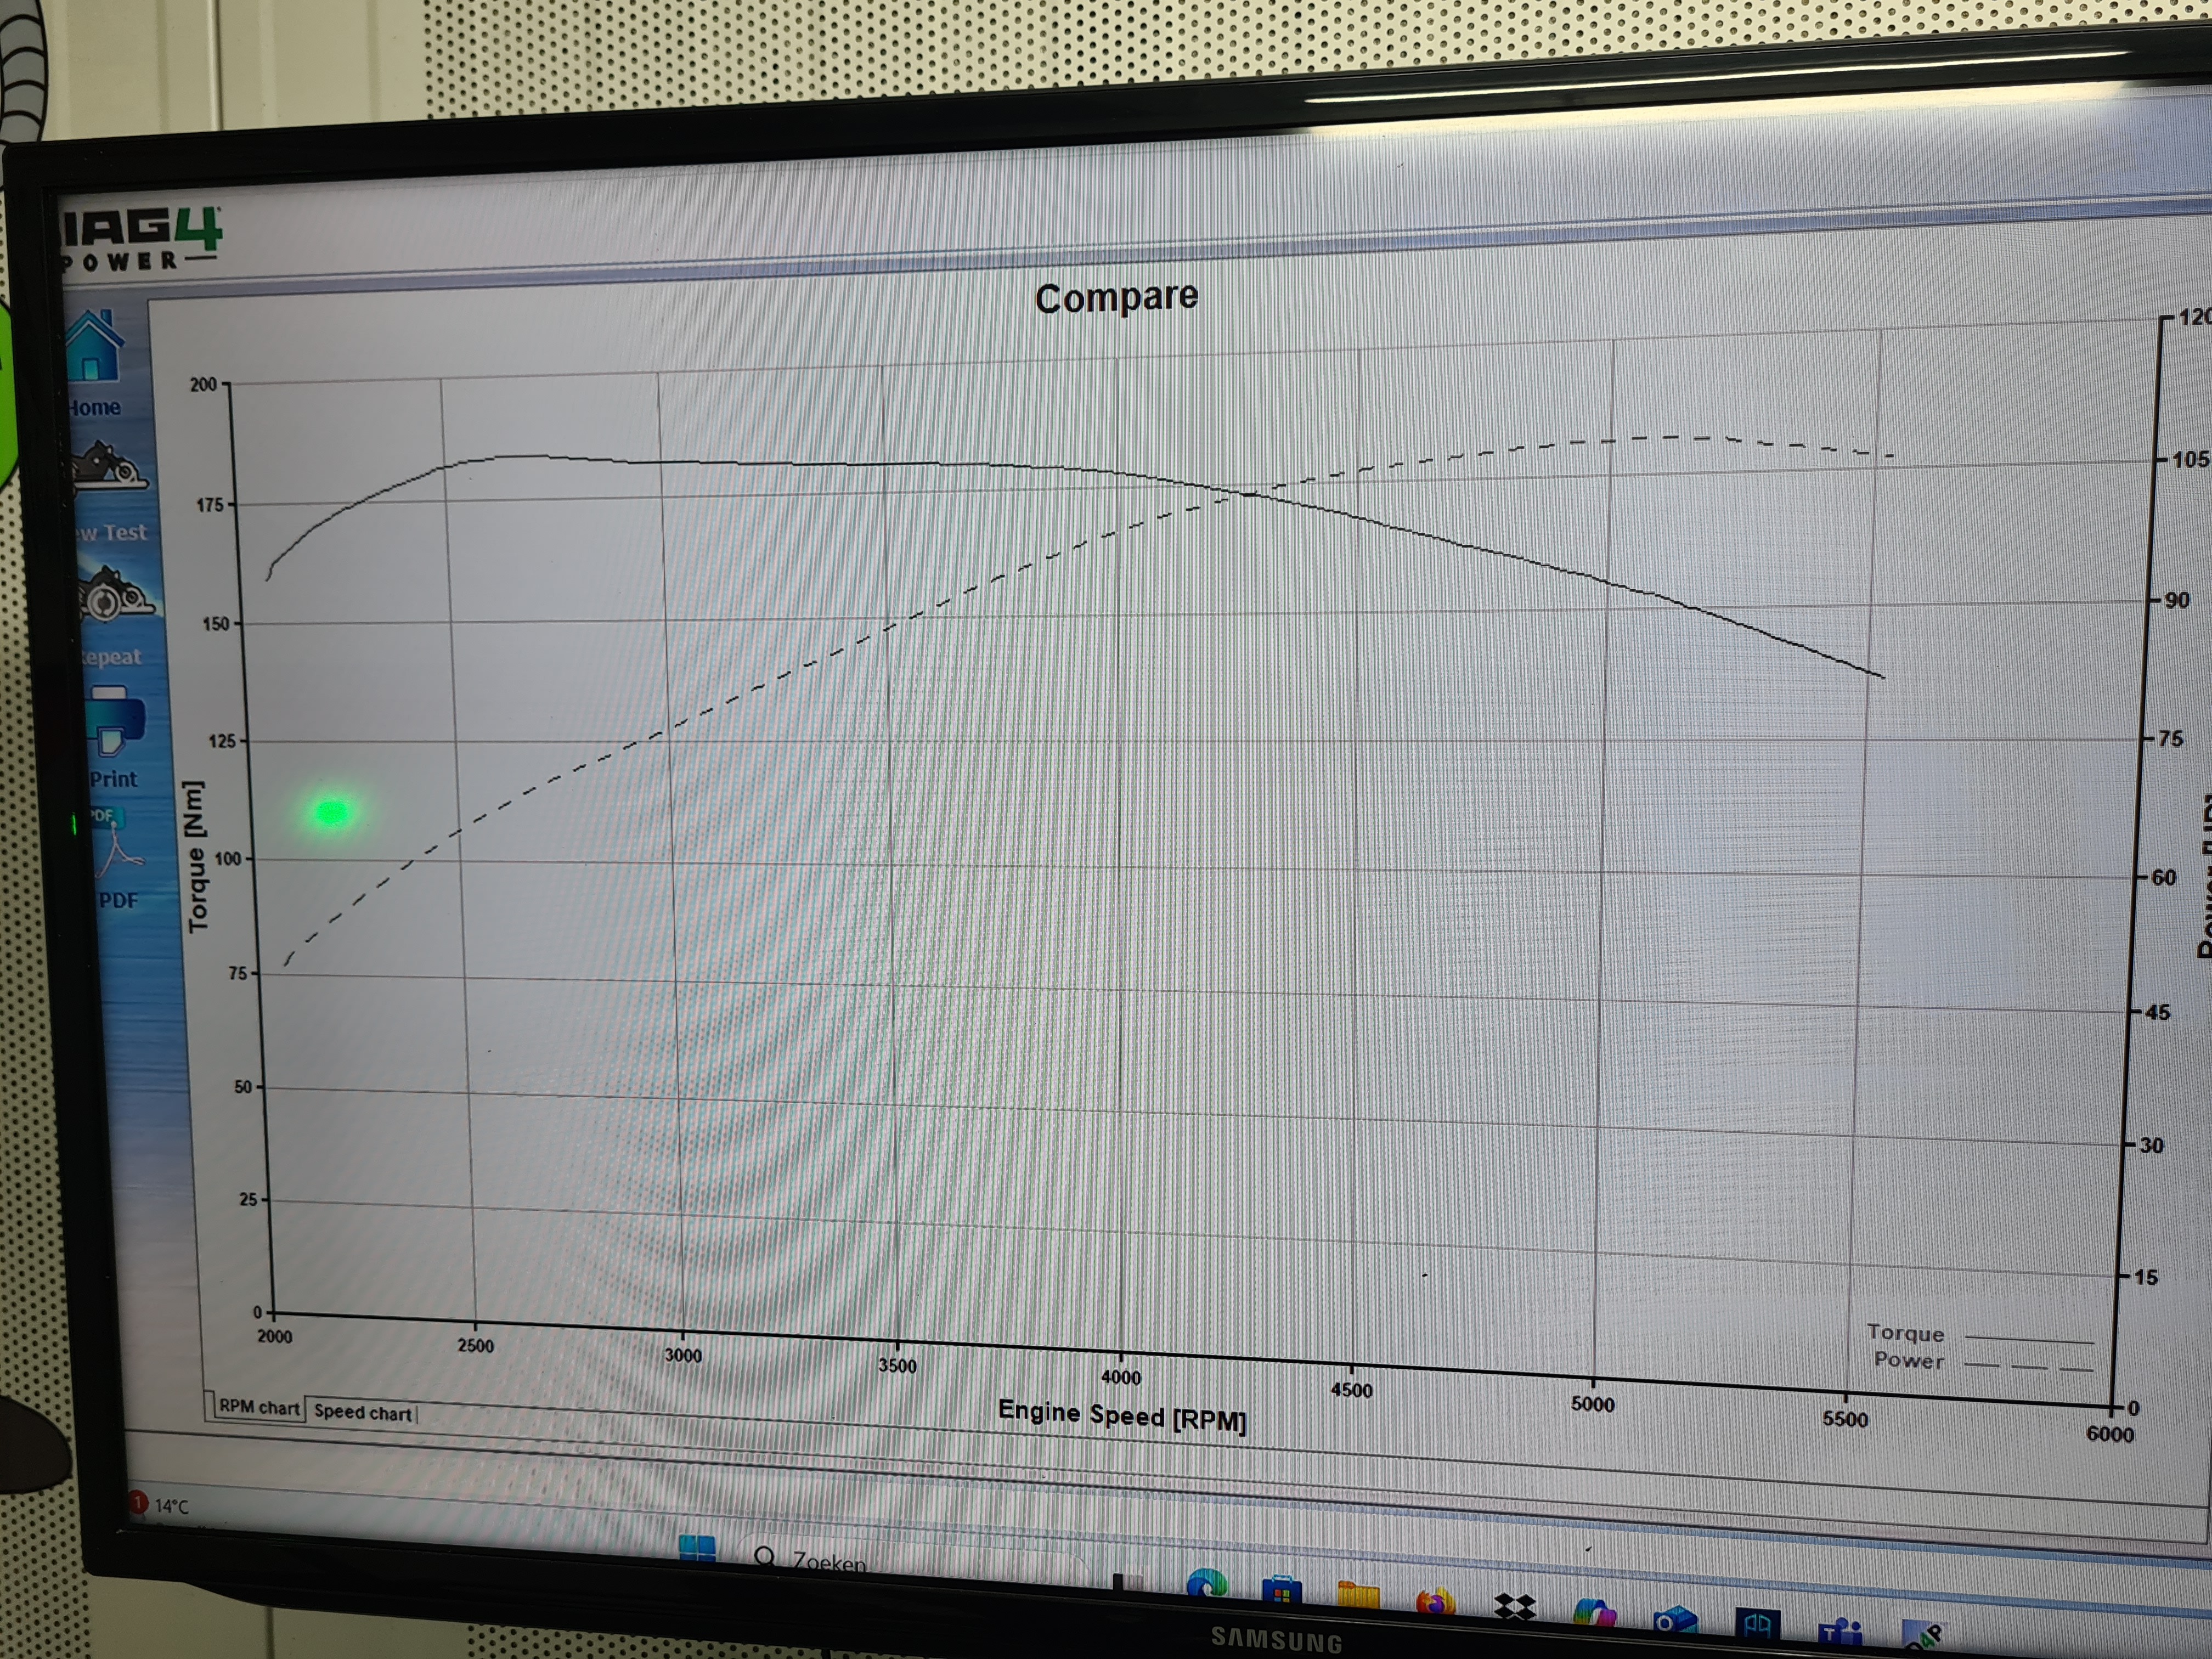Click the Home house icon

point(95,347)
